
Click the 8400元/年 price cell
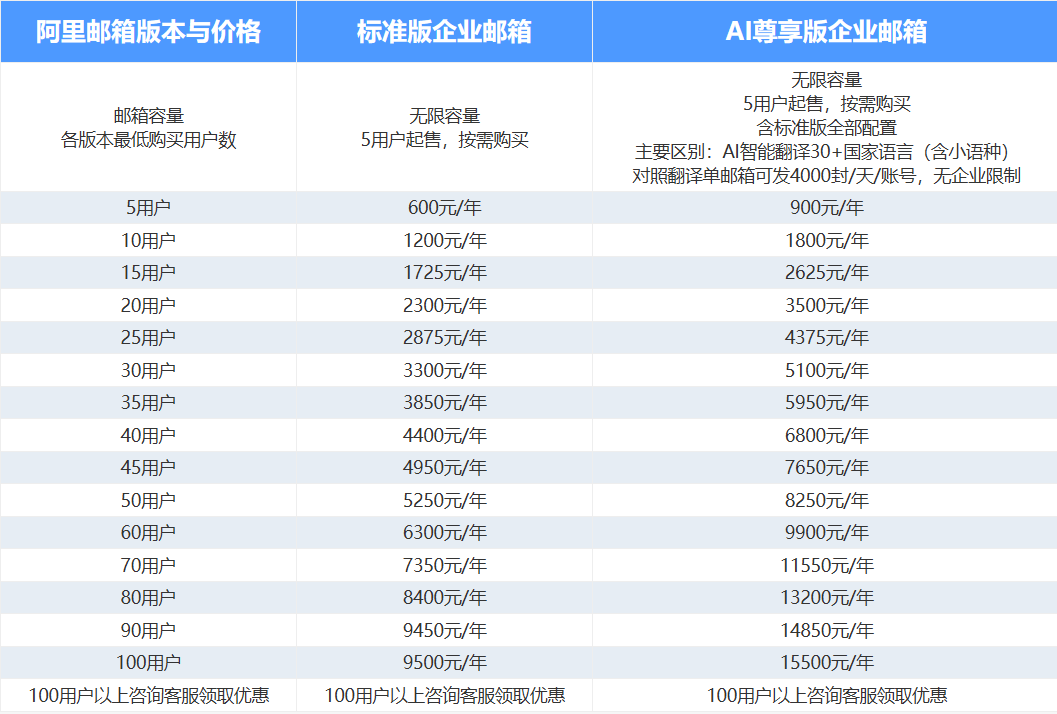(444, 597)
